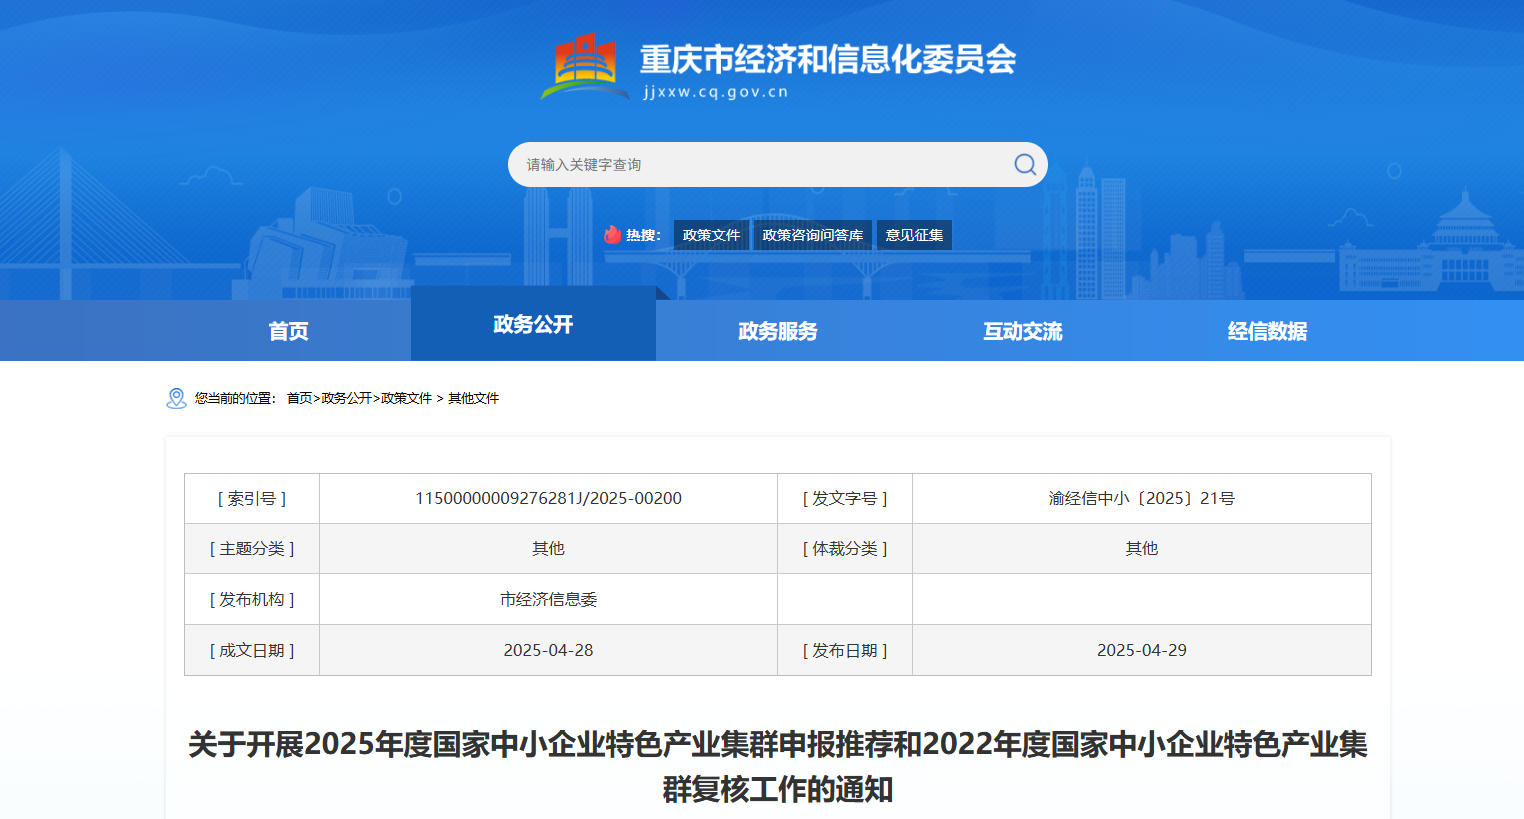Viewport: 1524px width, 819px height.
Task: Click 其他文件 in the breadcrumb path
Action: point(473,398)
